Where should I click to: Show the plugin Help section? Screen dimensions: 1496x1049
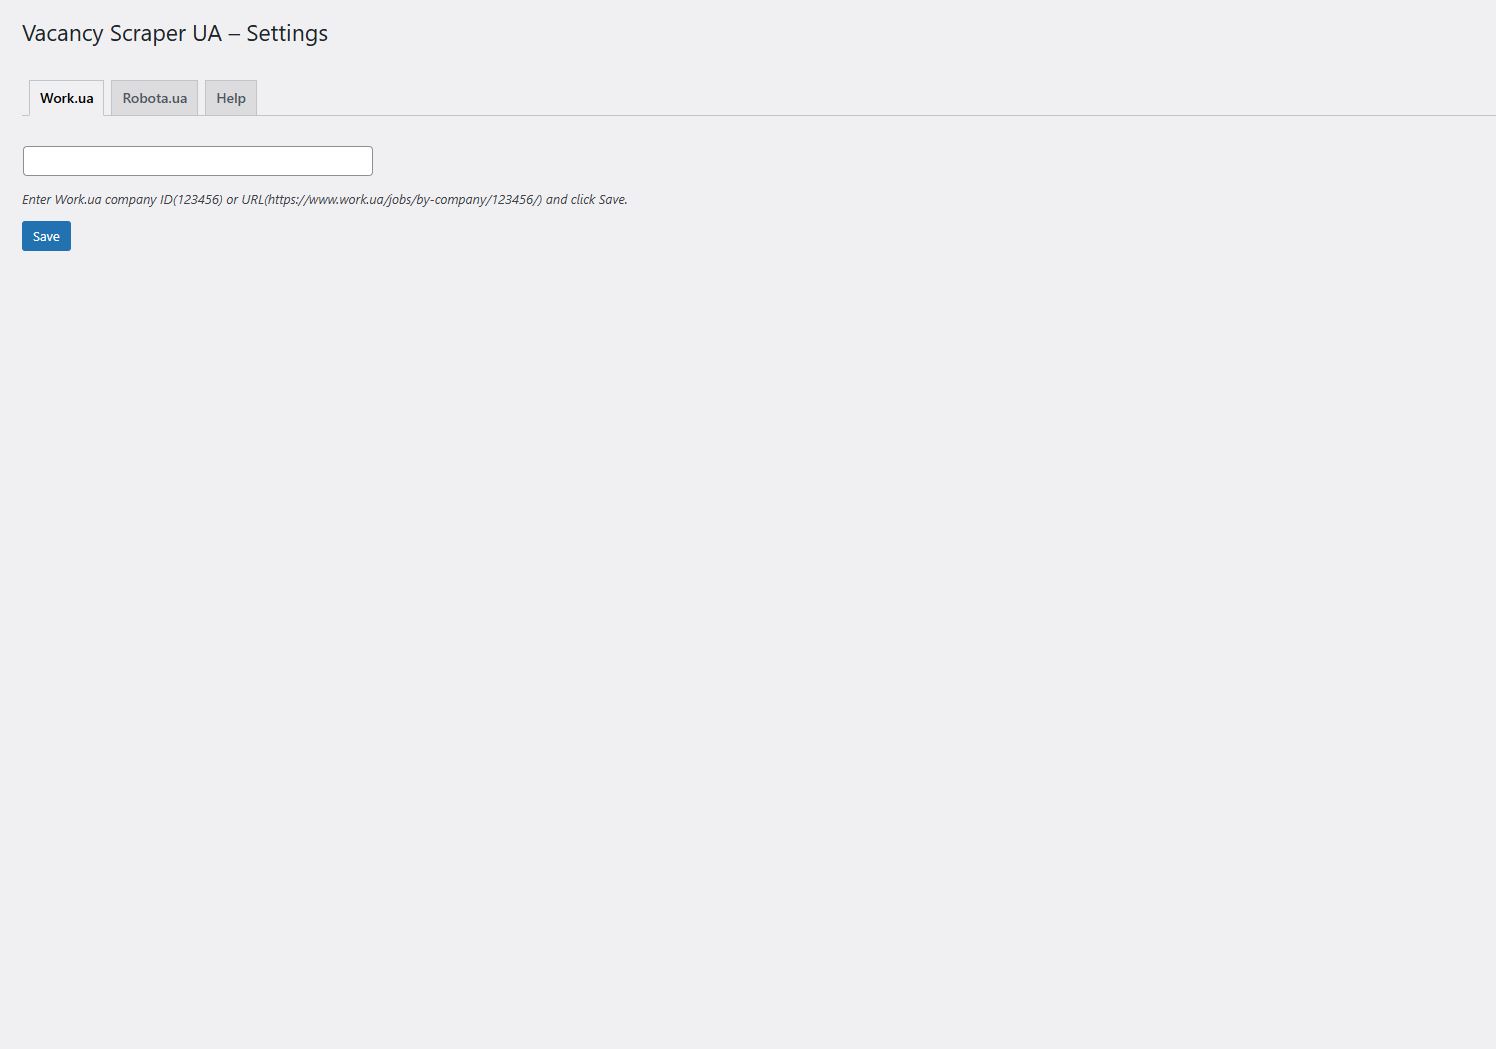pyautogui.click(x=231, y=98)
